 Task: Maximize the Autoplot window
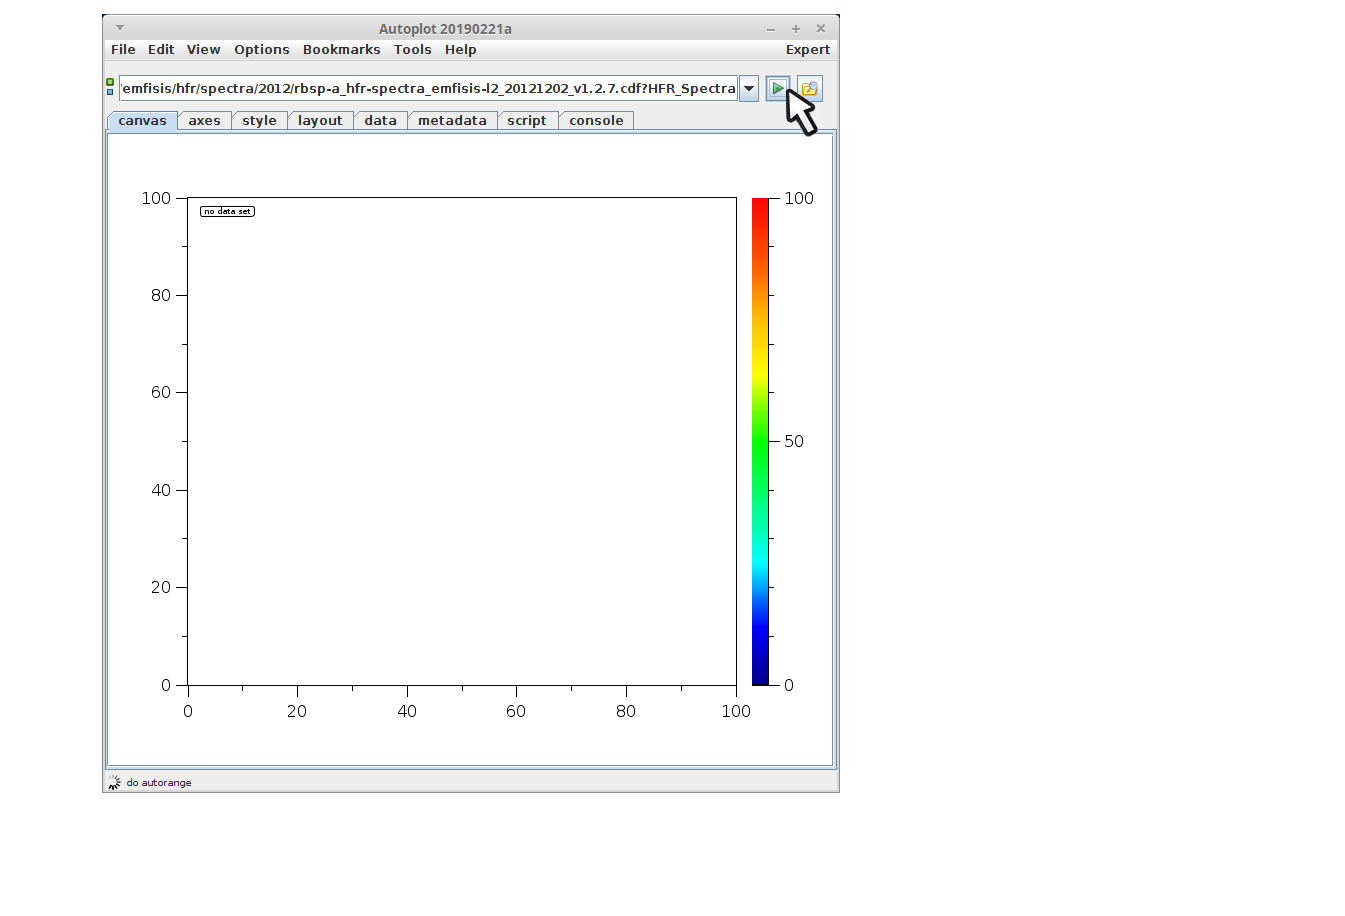[x=796, y=29]
